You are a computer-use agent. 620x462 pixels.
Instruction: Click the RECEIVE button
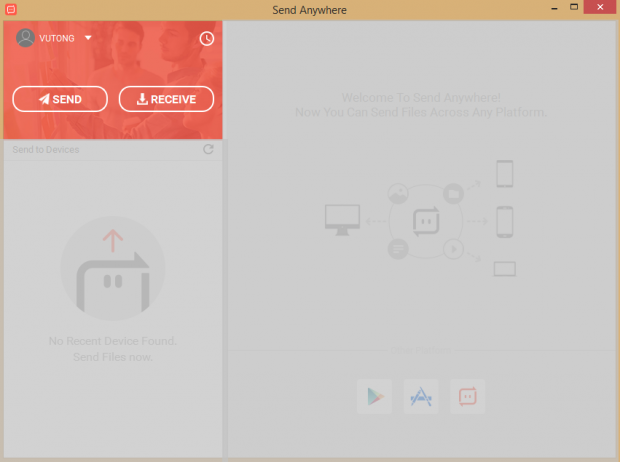pos(166,99)
